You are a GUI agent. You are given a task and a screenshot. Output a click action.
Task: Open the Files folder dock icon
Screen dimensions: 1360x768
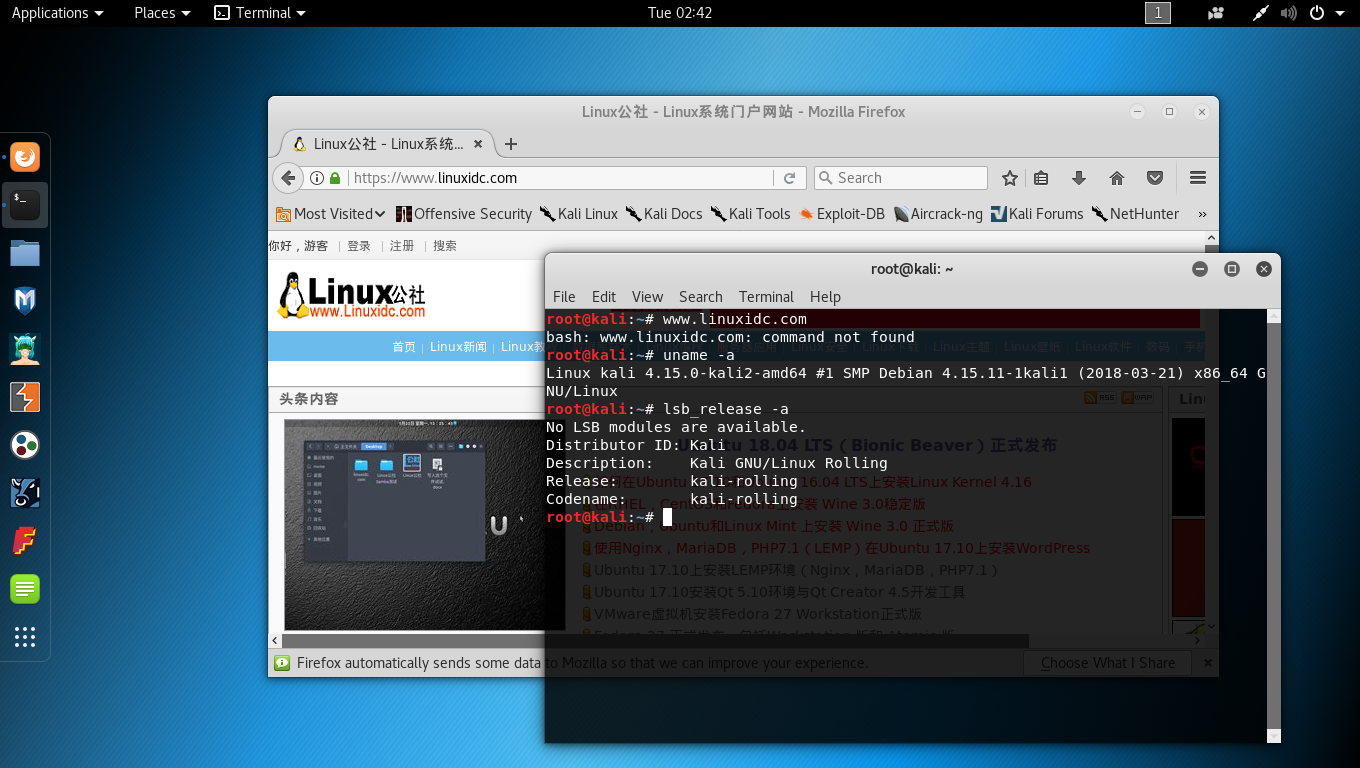click(25, 253)
